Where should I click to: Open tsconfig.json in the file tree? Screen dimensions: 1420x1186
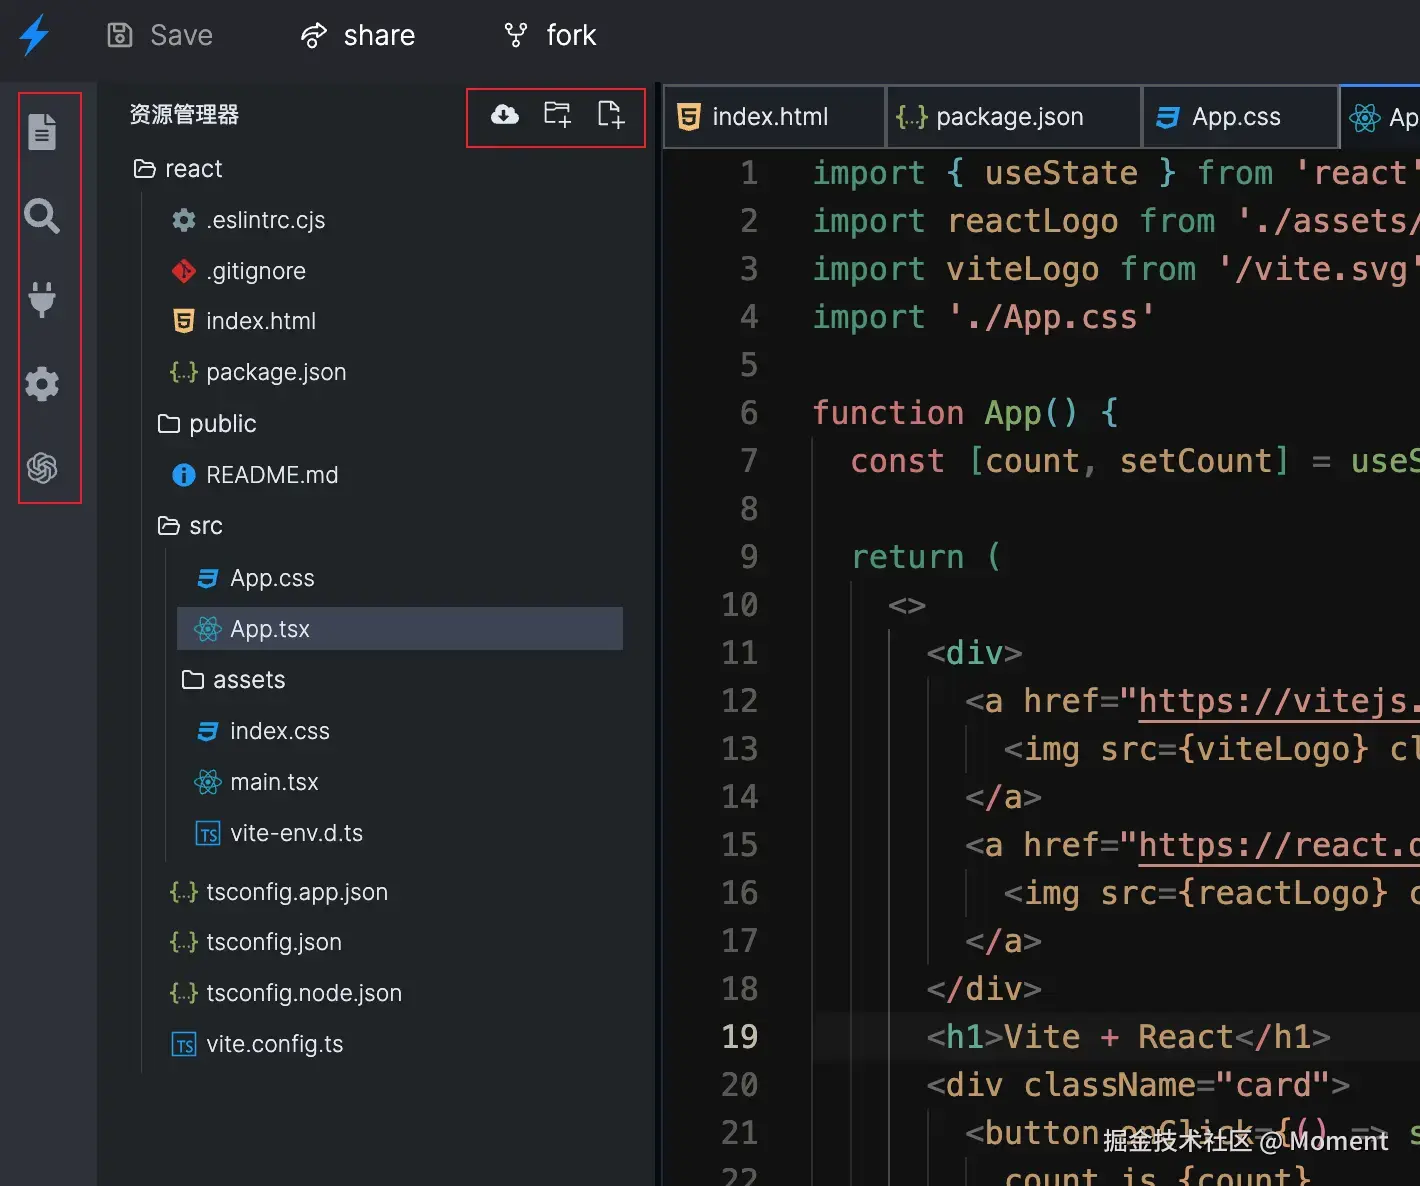point(256,942)
